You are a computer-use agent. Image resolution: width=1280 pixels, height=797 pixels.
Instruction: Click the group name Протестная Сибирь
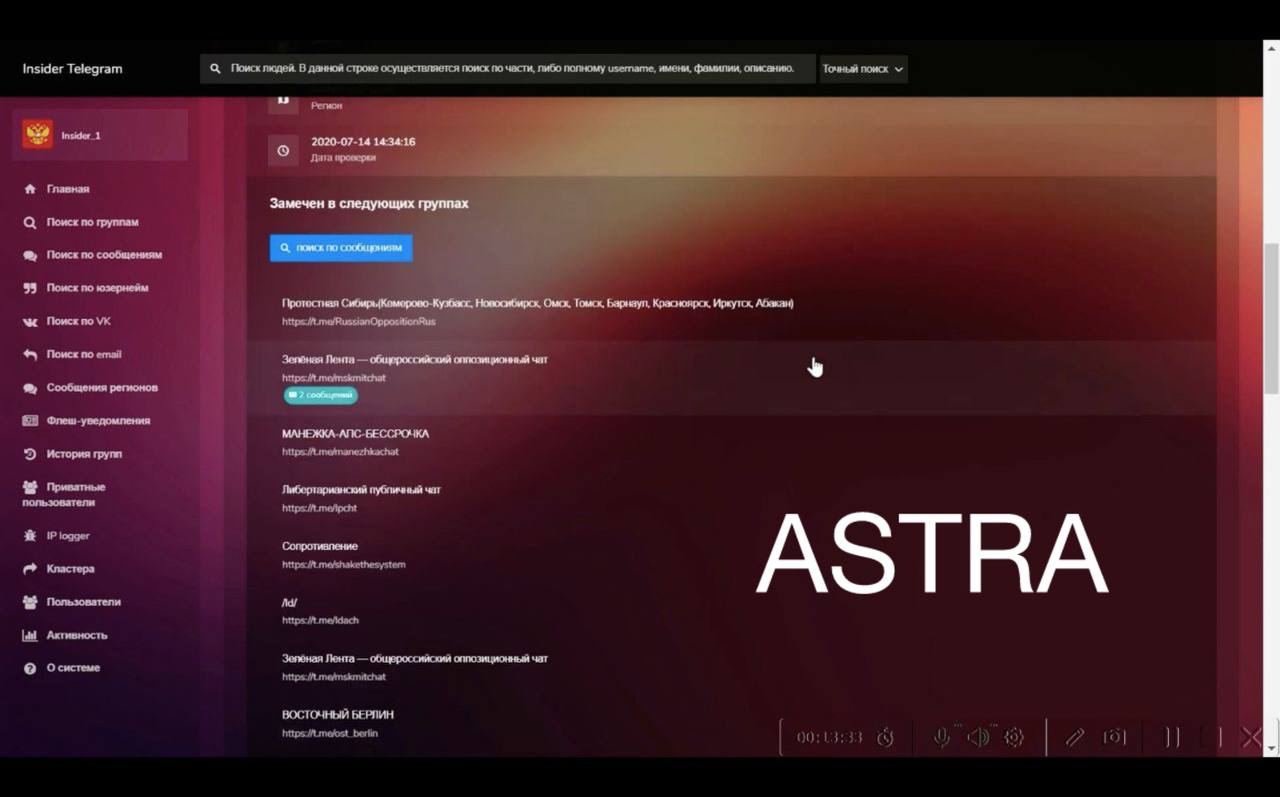coord(538,303)
